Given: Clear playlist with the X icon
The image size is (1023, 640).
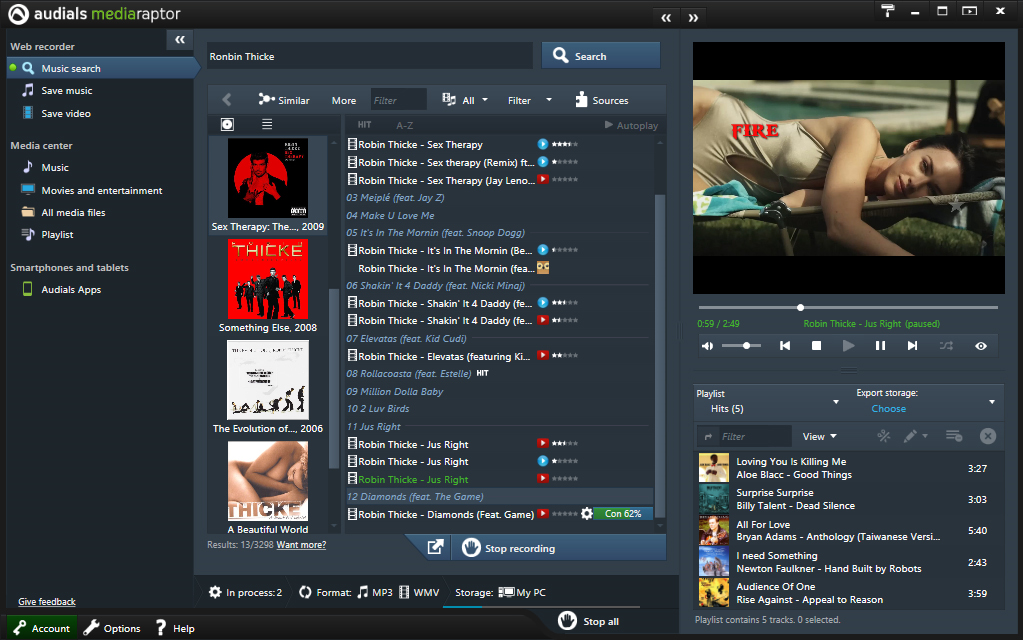Looking at the screenshot, I should click(x=987, y=436).
